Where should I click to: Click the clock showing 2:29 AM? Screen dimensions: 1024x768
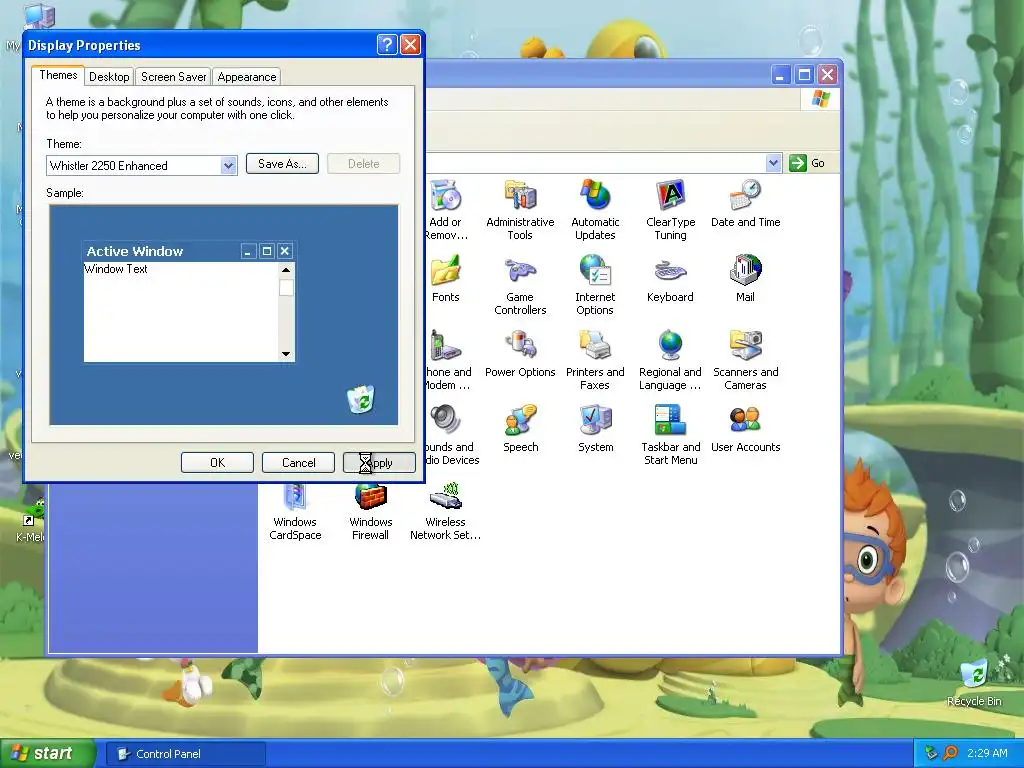click(987, 753)
